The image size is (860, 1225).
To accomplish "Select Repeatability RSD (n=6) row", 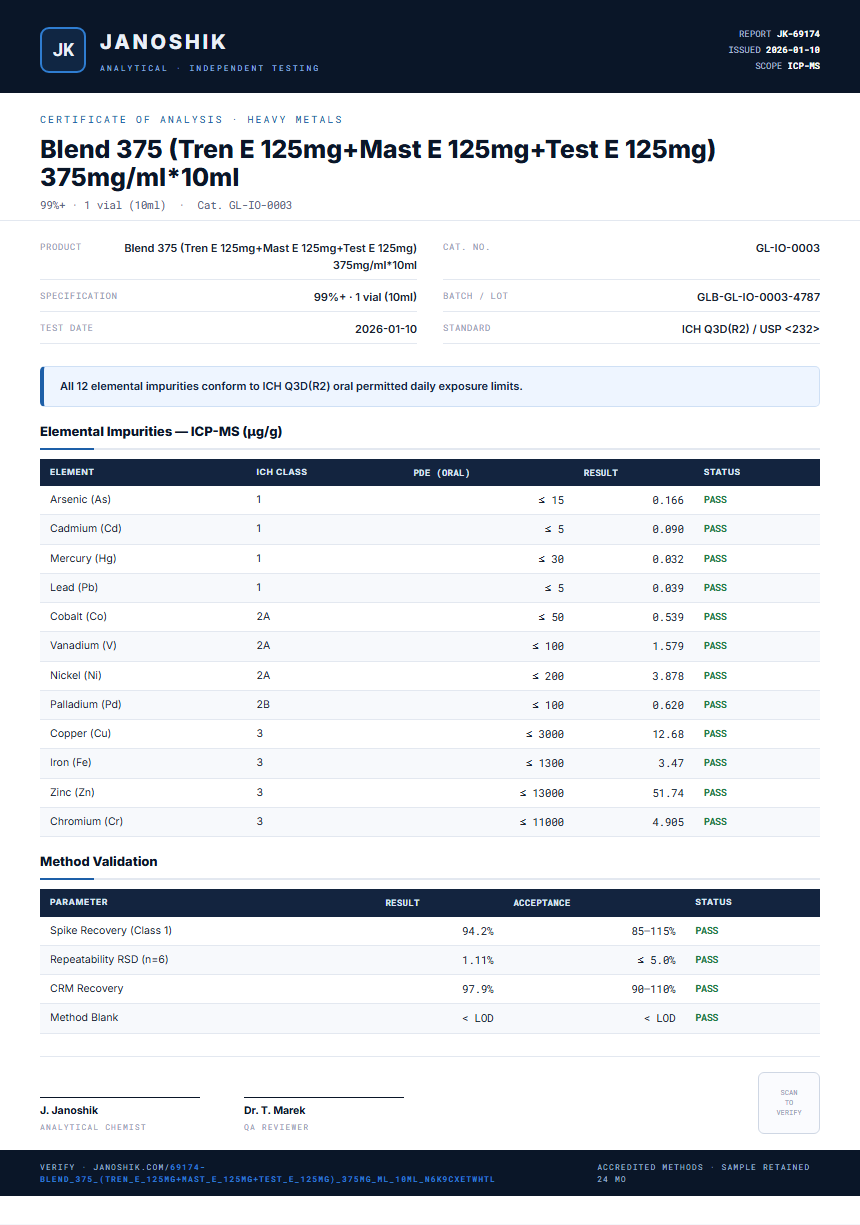I will click(x=430, y=960).
